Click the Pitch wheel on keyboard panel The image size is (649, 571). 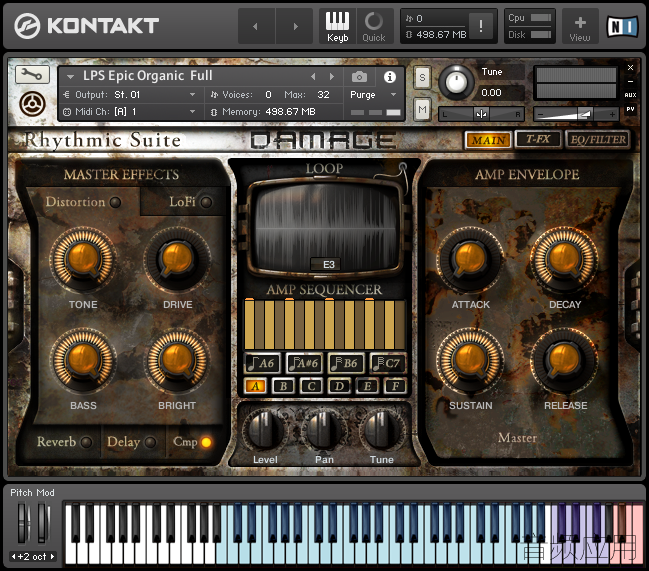[x=23, y=522]
